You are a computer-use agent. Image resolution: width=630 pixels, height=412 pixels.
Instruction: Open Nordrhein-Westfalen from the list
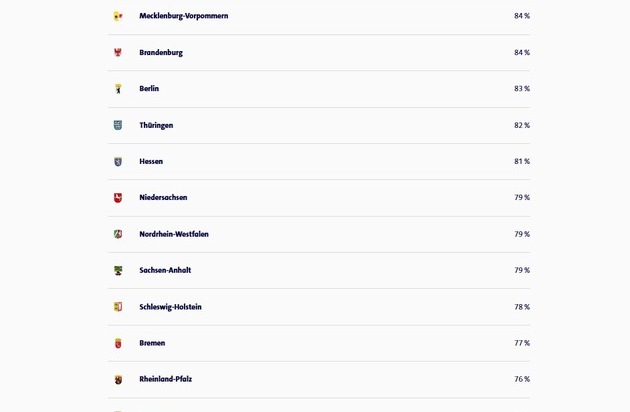tap(174, 234)
